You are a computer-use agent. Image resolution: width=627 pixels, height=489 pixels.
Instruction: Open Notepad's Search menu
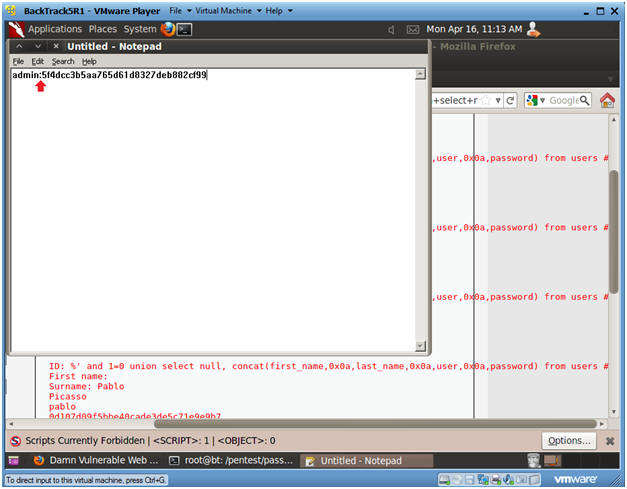63,61
